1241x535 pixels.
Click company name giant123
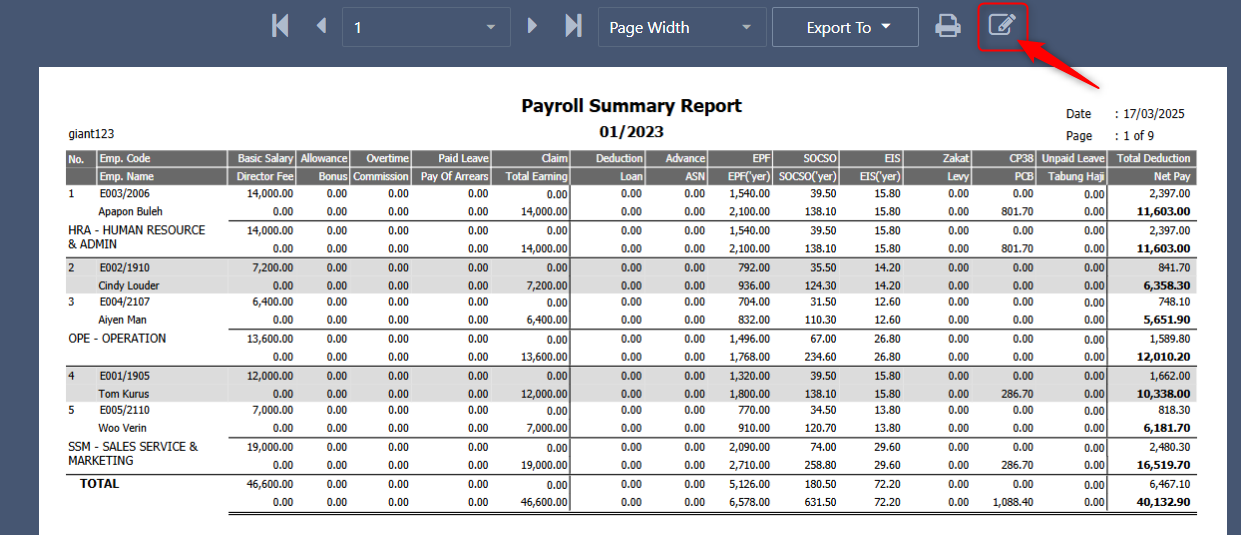91,133
